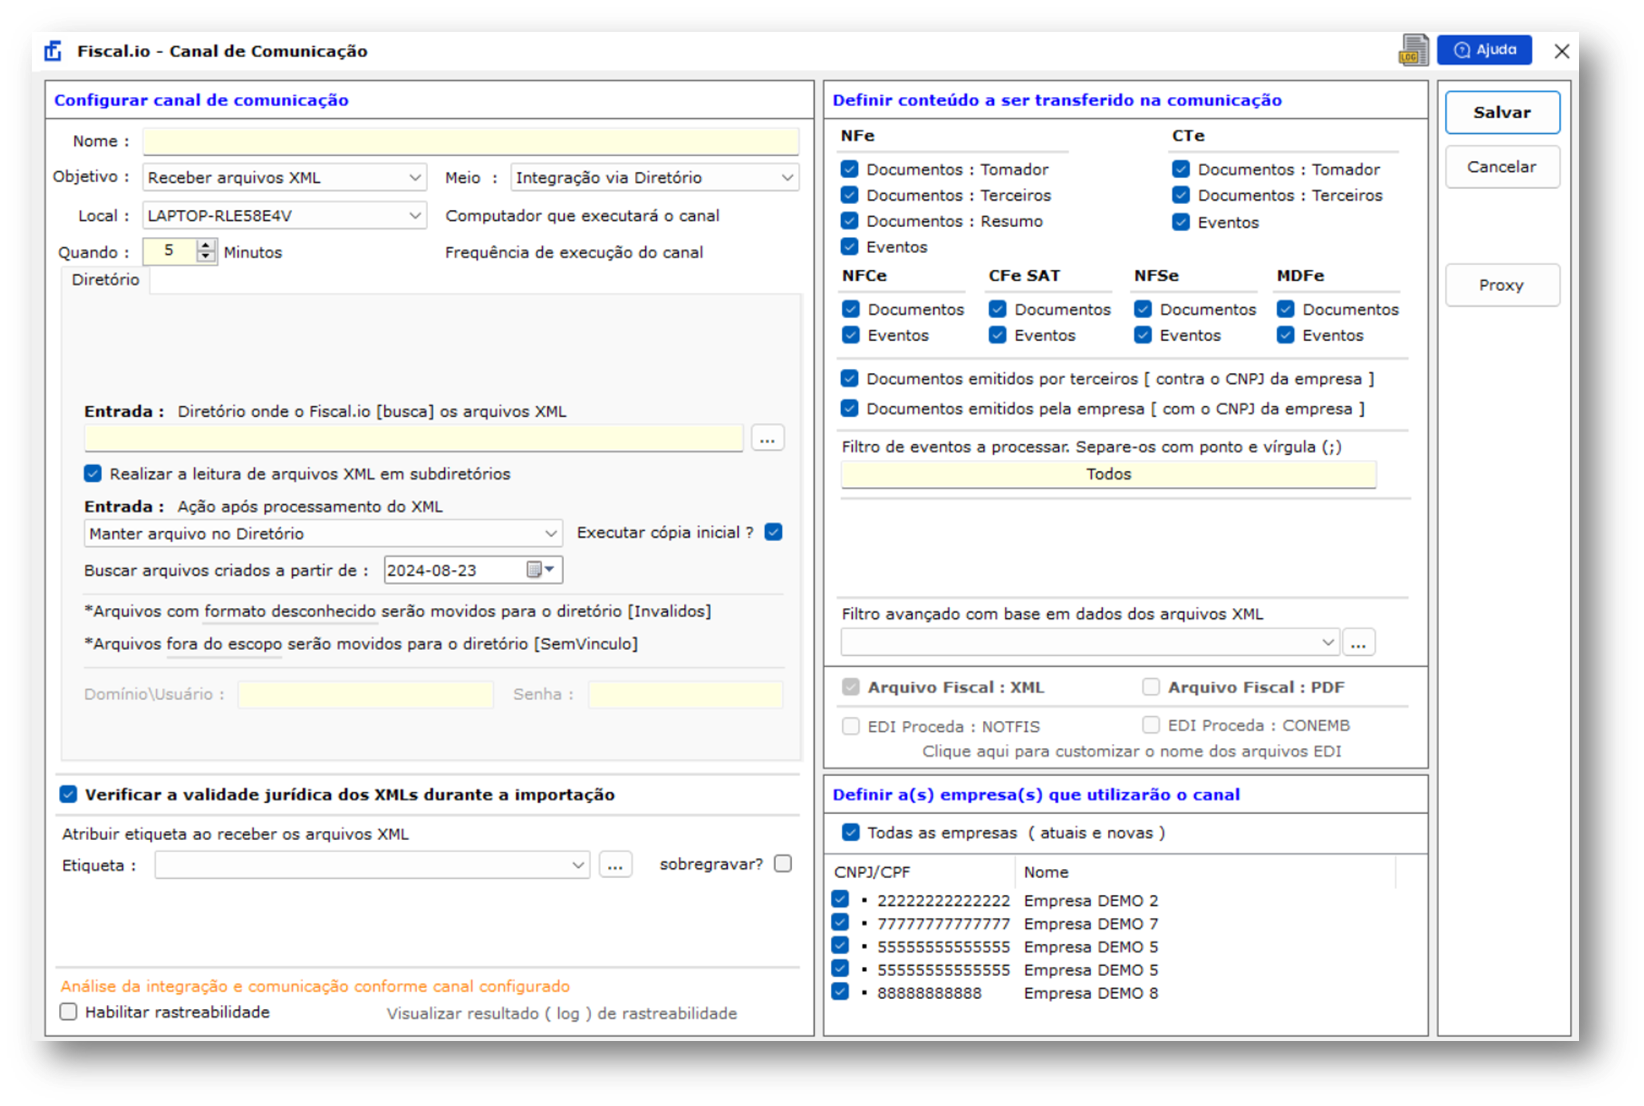Expand the Etiqueta dropdown
Image resolution: width=1644 pixels, height=1106 pixels.
(578, 865)
